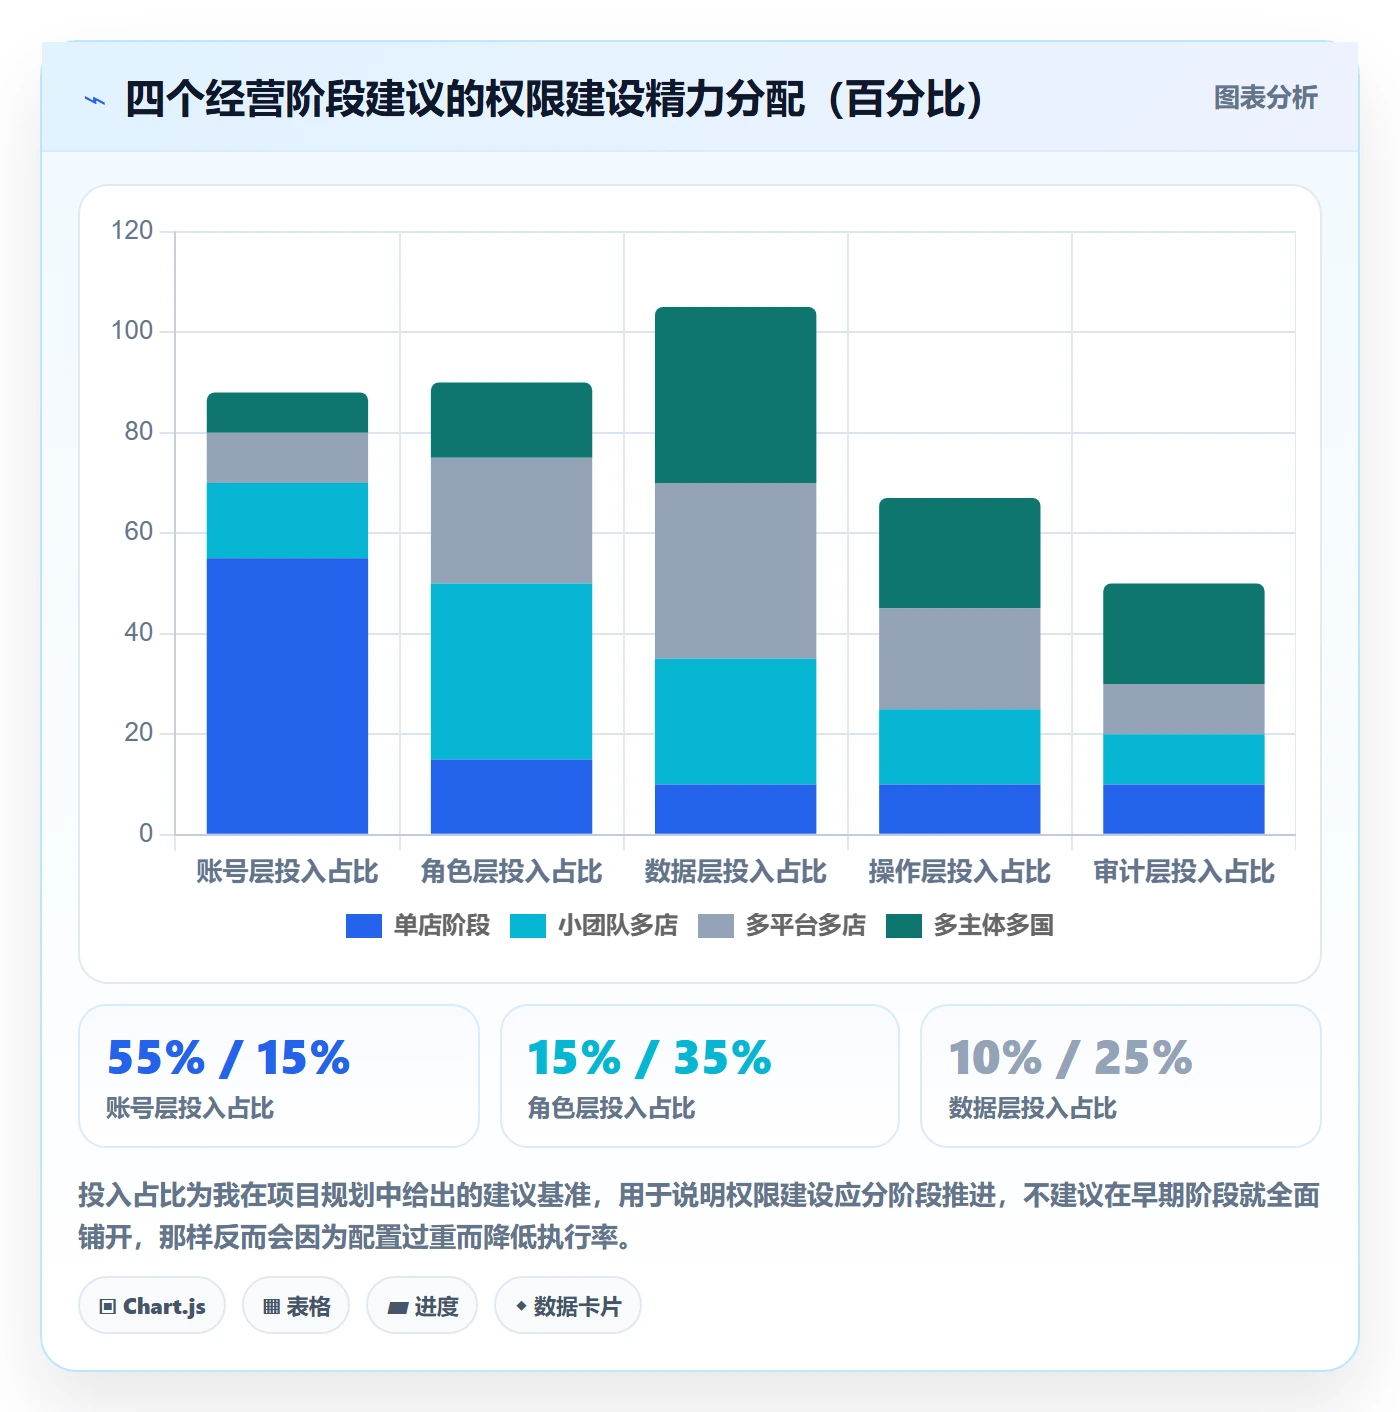Click the cyan segment of 账号层 bar

287,520
